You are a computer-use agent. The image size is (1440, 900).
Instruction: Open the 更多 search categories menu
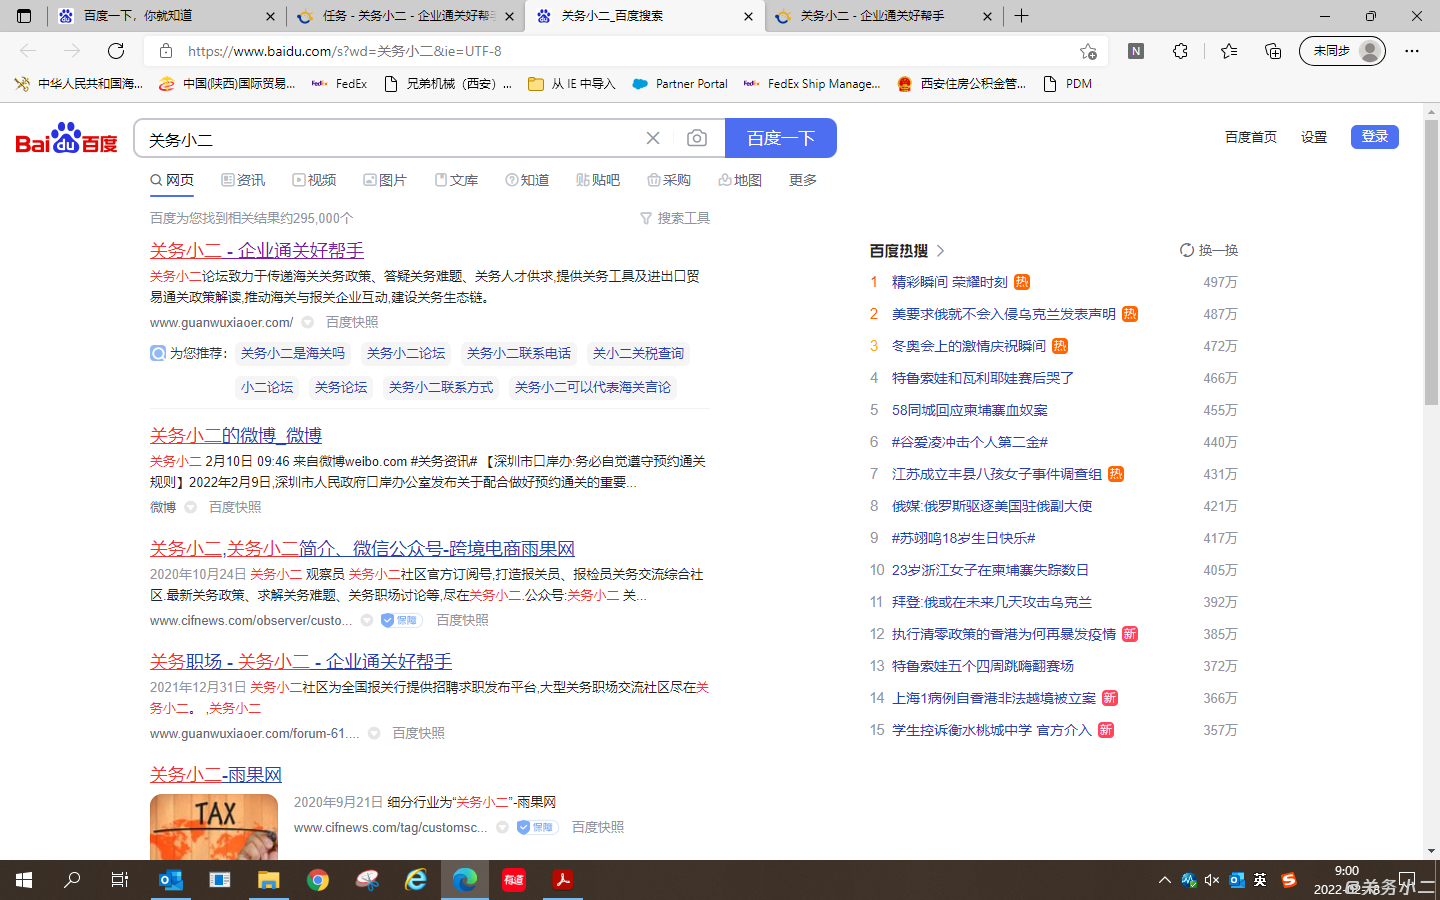803,180
